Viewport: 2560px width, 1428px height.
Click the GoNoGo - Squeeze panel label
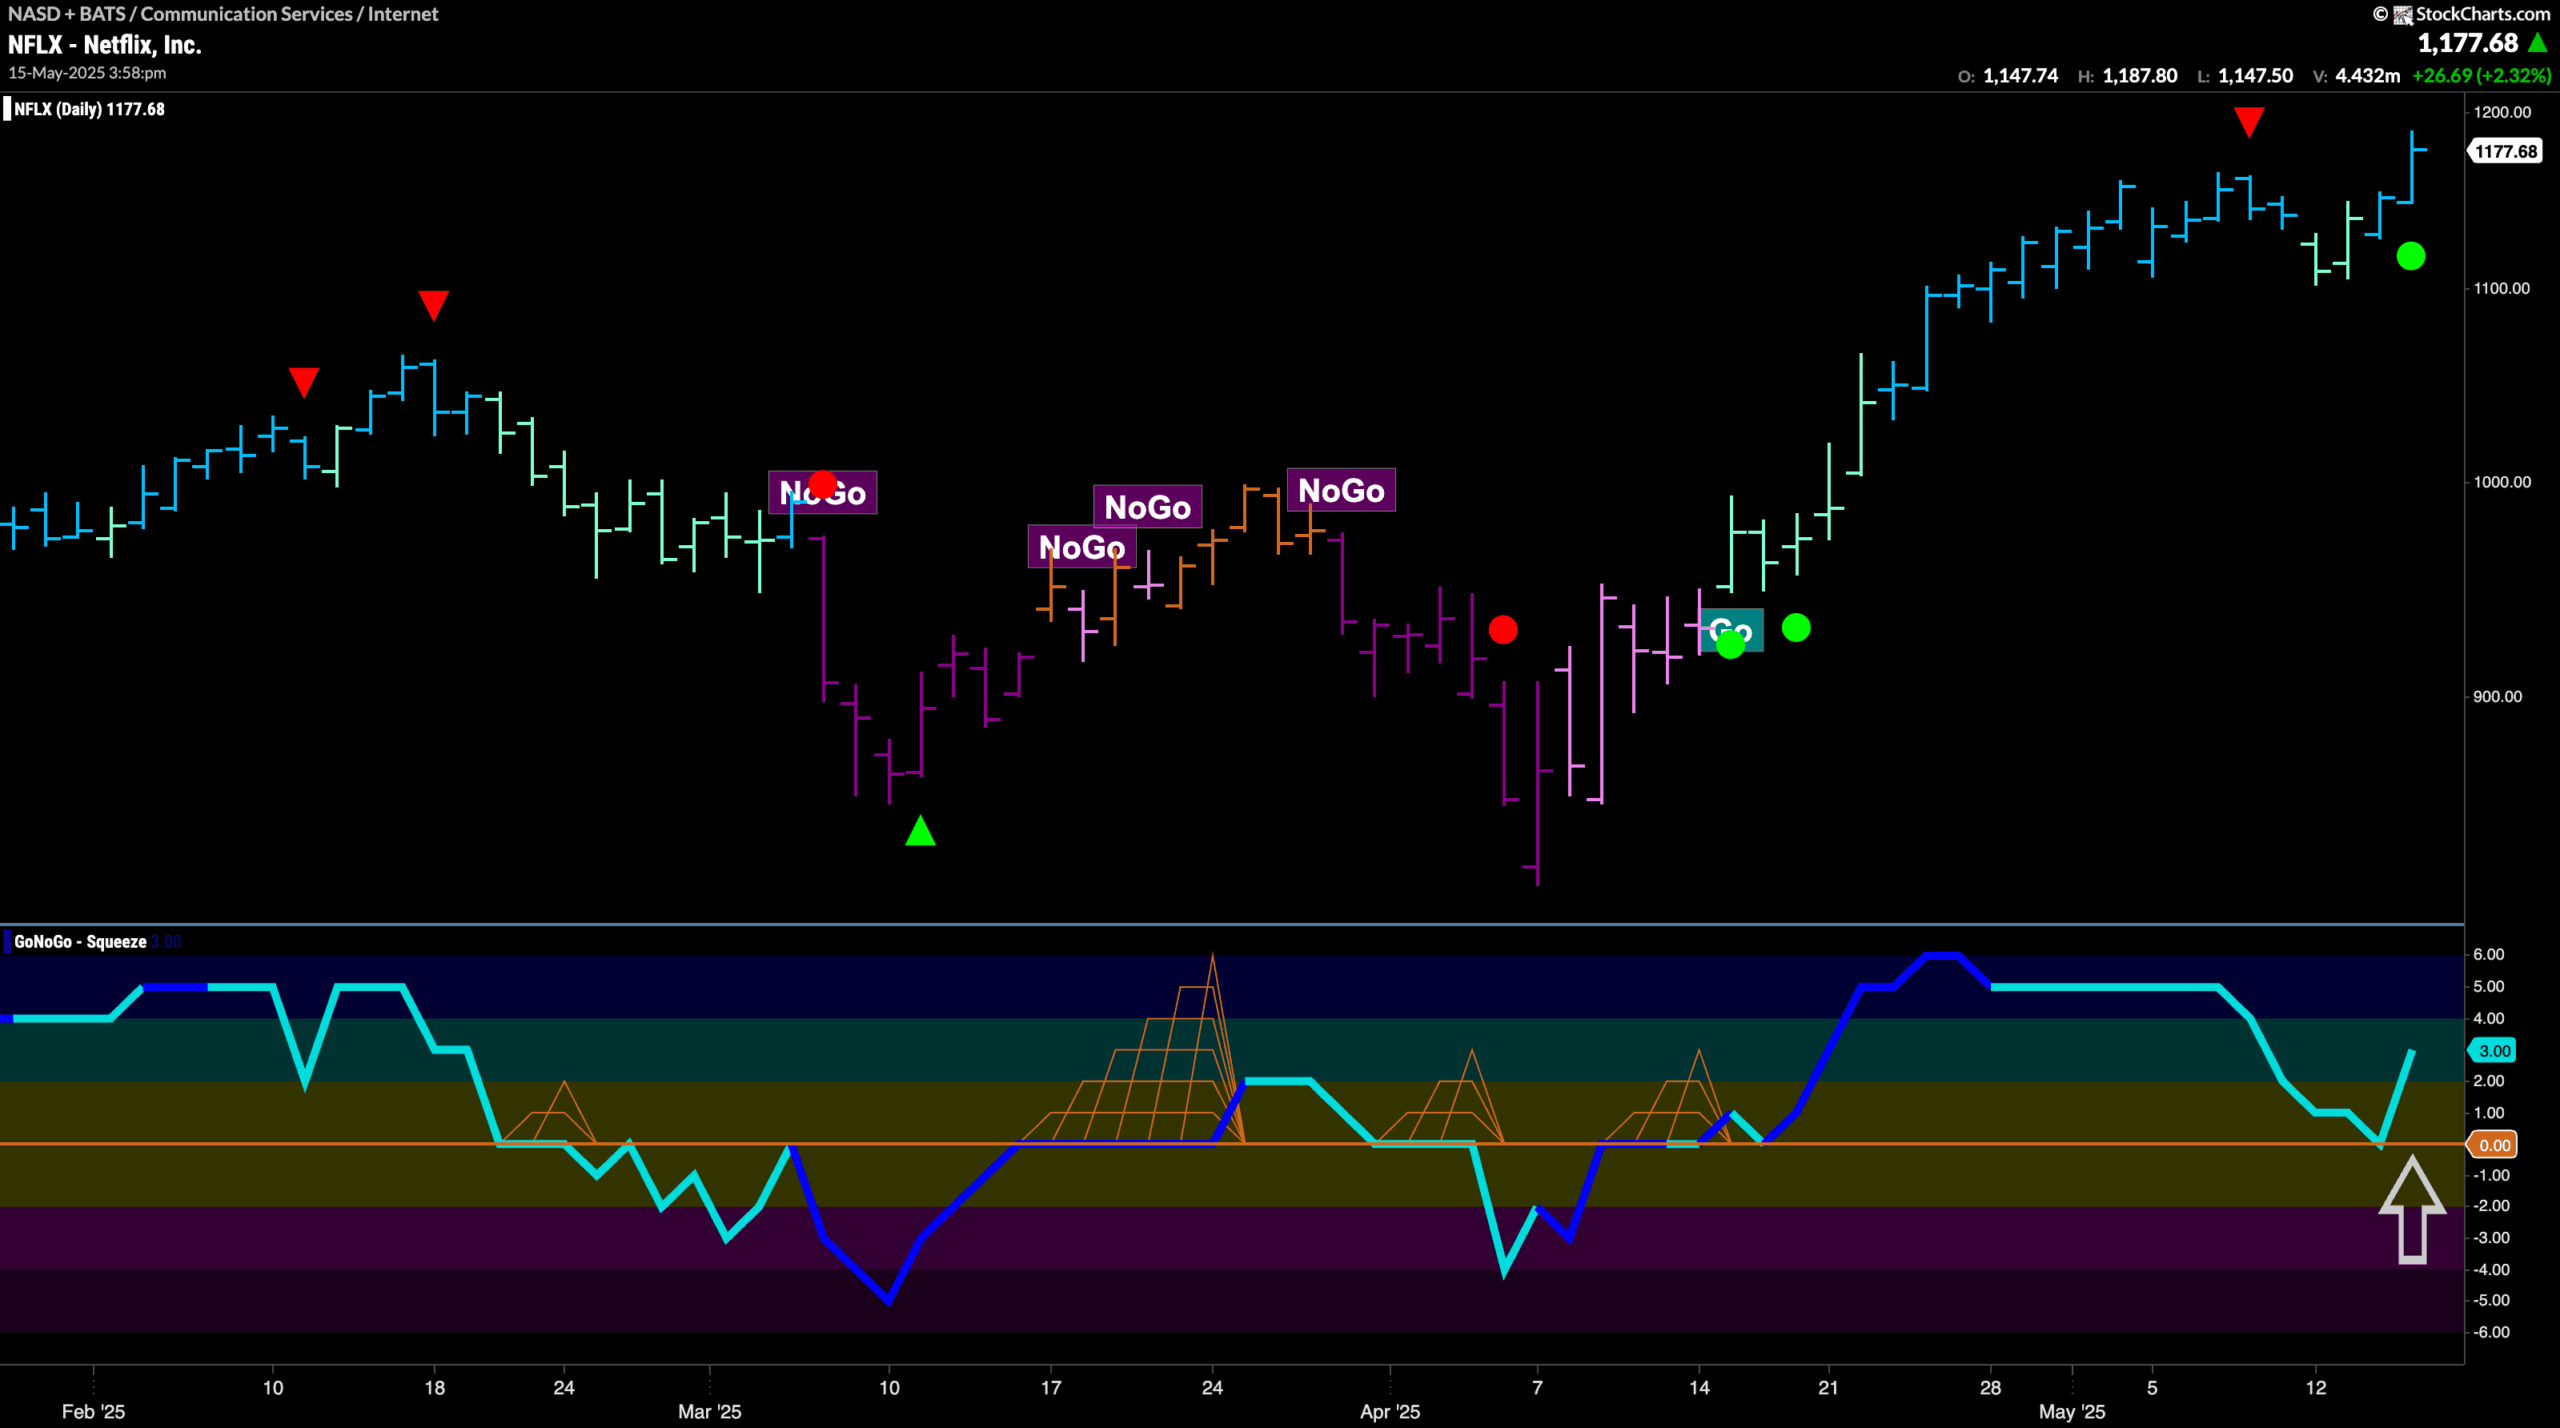pyautogui.click(x=80, y=941)
